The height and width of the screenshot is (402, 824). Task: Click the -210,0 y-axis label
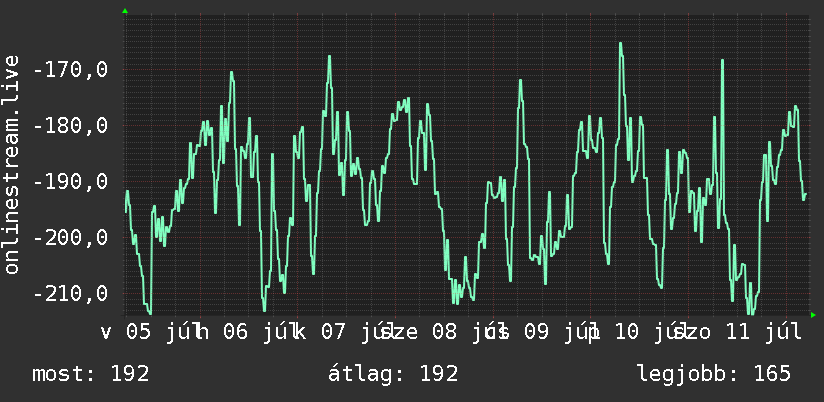pyautogui.click(x=70, y=293)
